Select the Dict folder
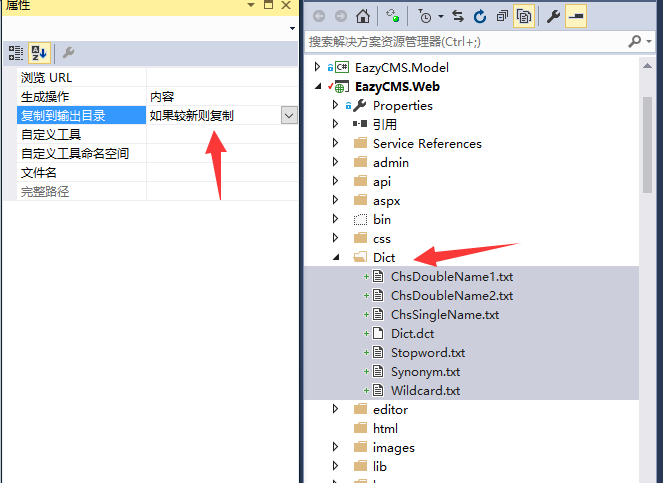 (384, 258)
